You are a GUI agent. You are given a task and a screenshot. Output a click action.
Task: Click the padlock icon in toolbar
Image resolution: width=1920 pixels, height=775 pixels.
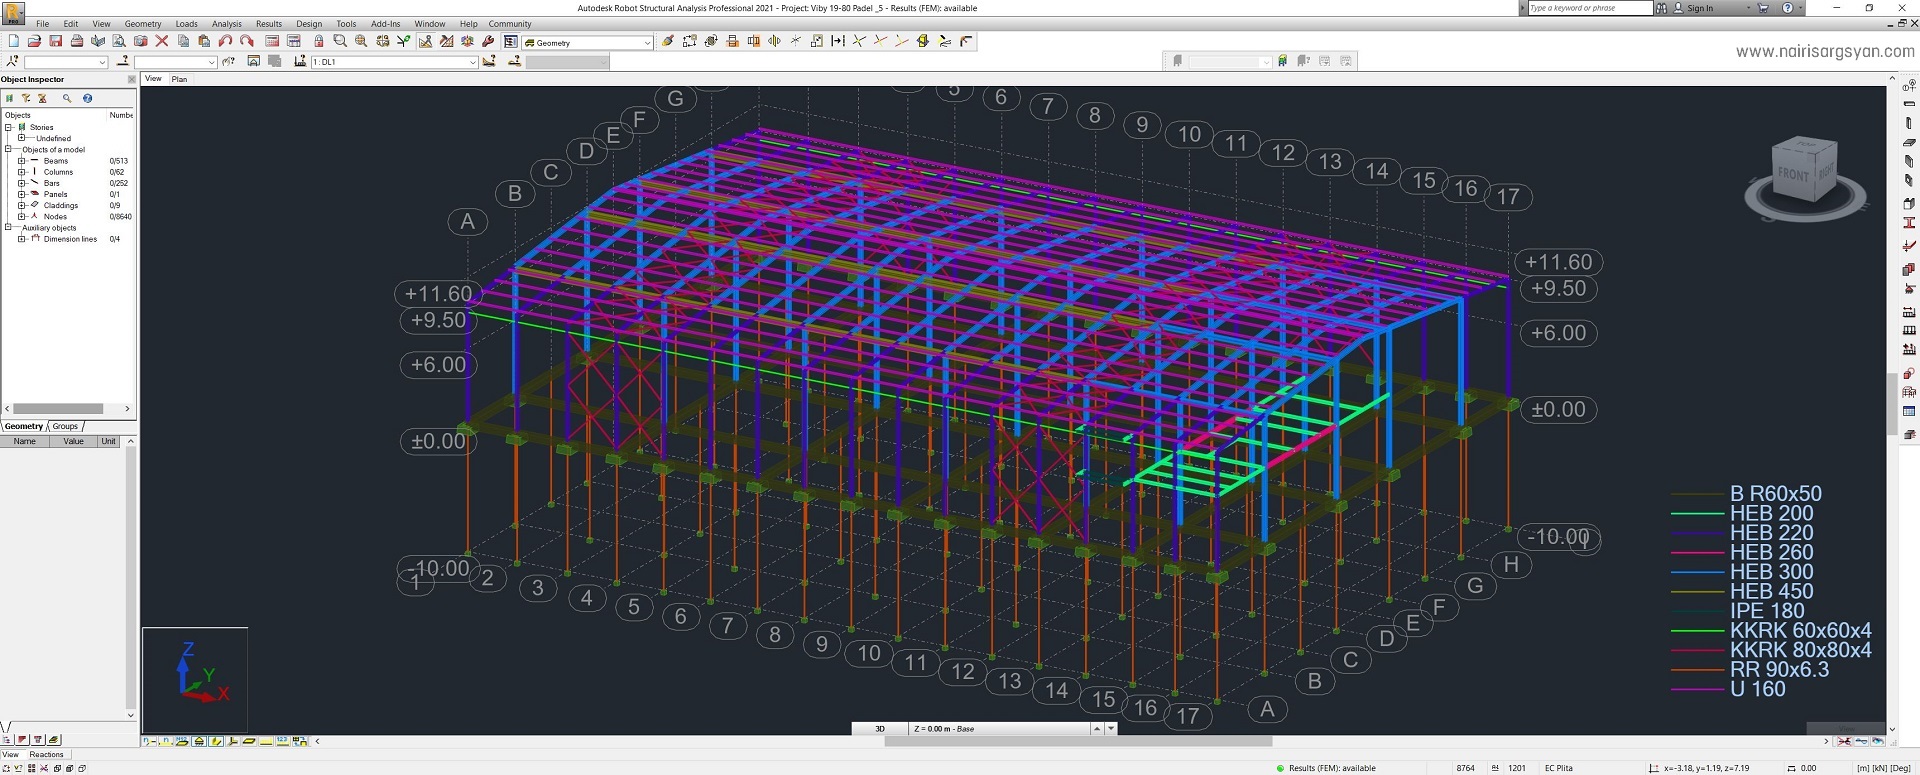tap(318, 41)
